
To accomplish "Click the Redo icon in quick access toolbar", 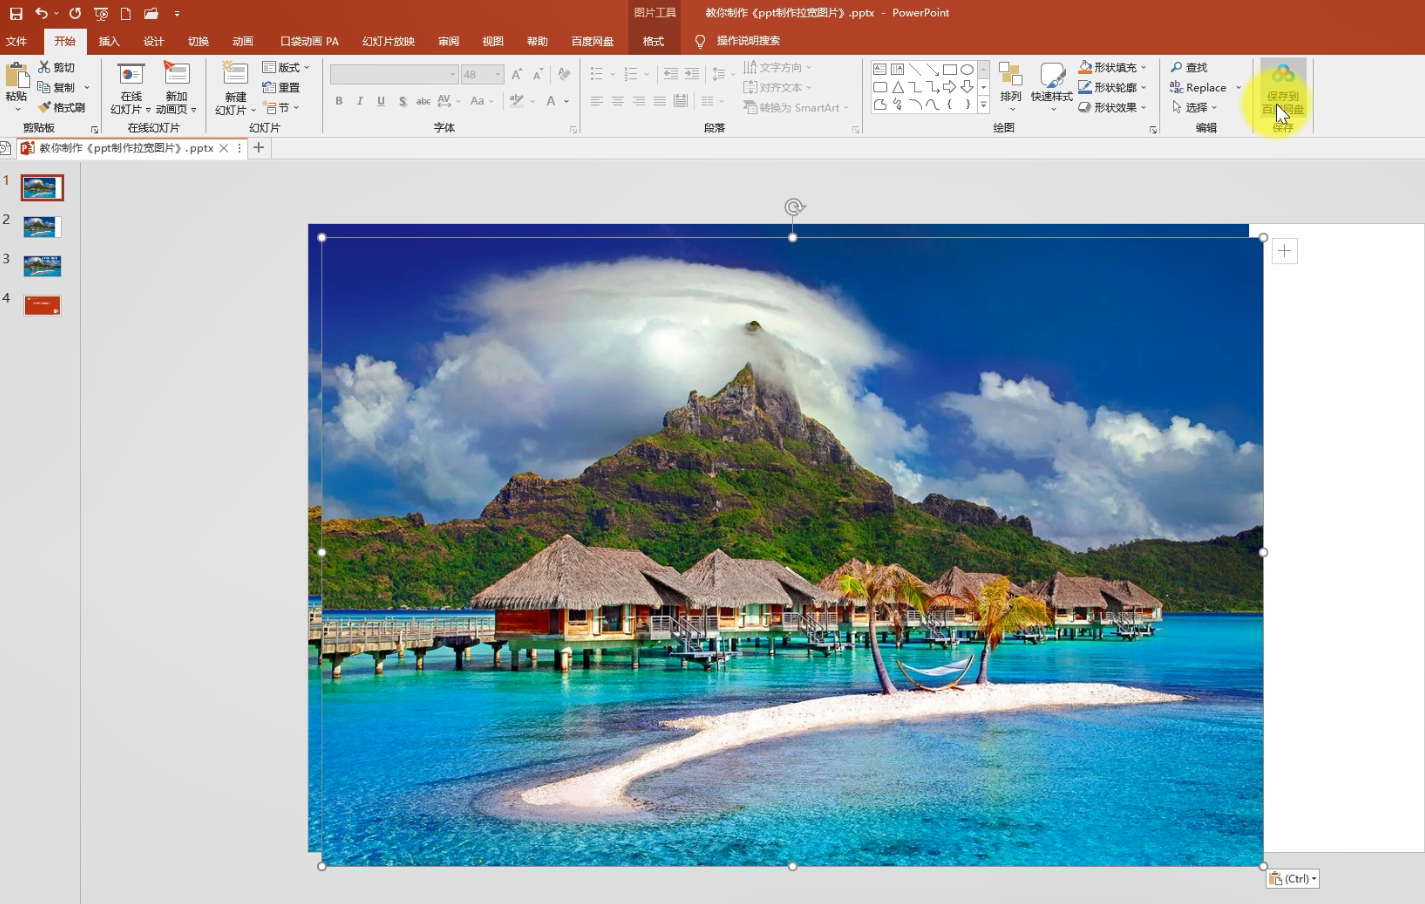I will (x=75, y=13).
